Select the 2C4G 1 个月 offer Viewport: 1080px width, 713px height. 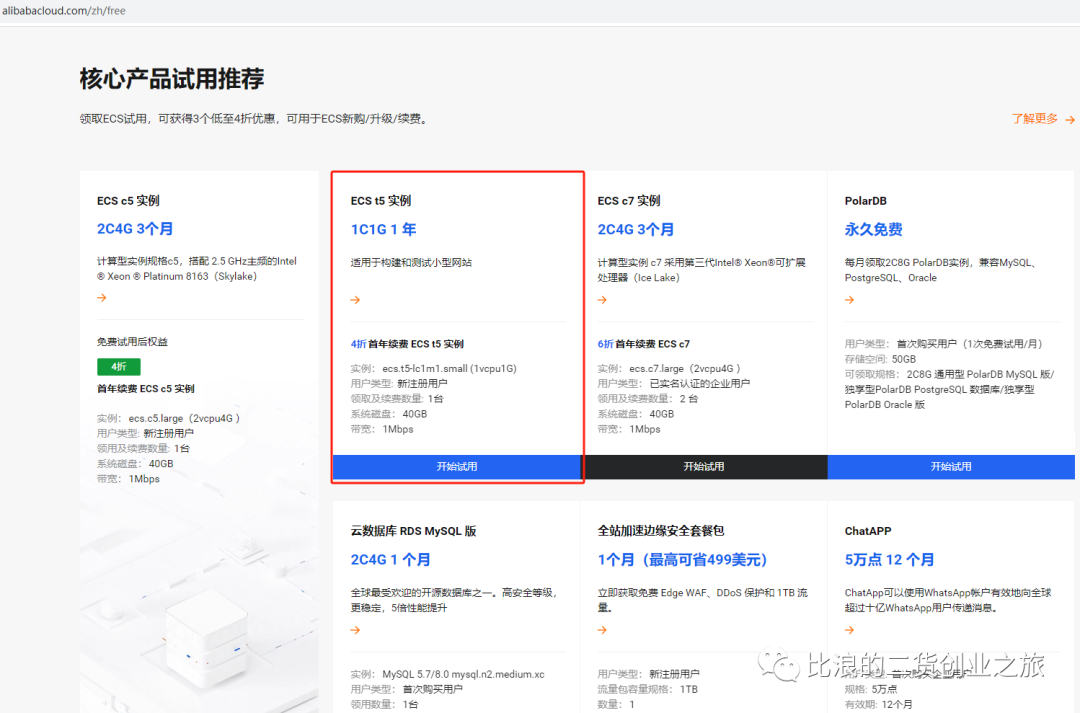pos(391,559)
